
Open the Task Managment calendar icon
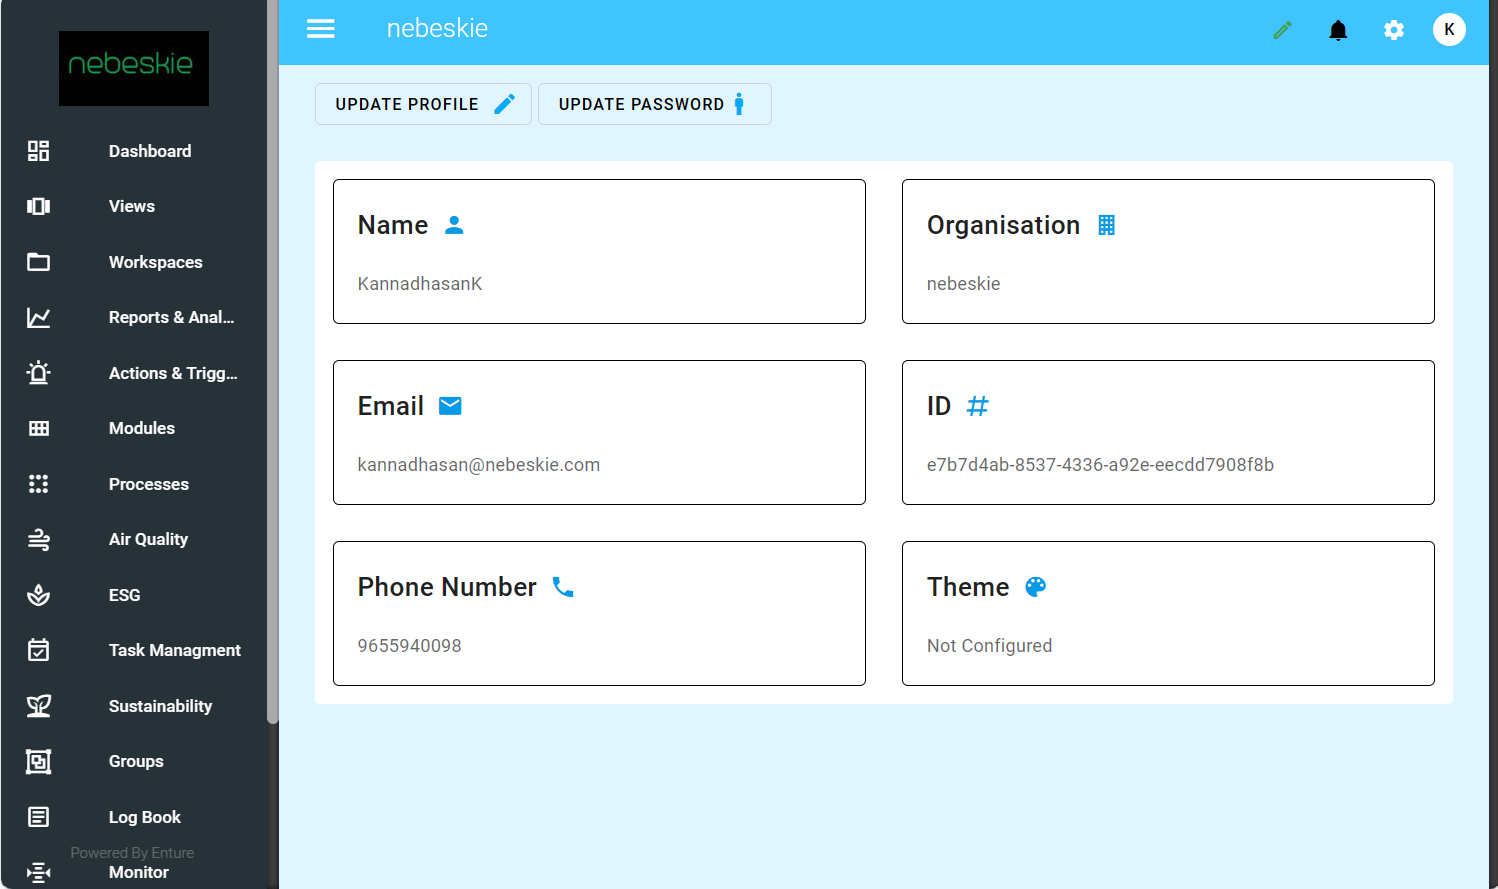click(39, 650)
